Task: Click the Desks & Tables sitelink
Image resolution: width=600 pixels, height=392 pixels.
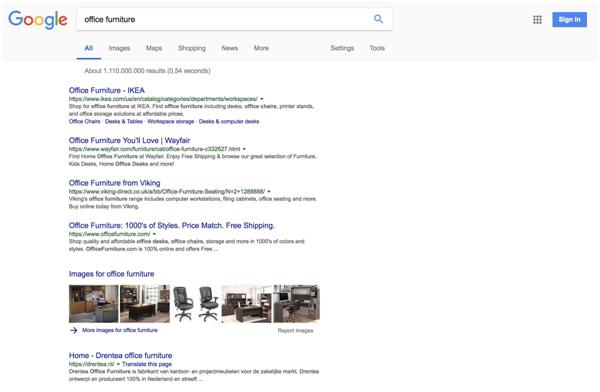Action: pyautogui.click(x=124, y=121)
